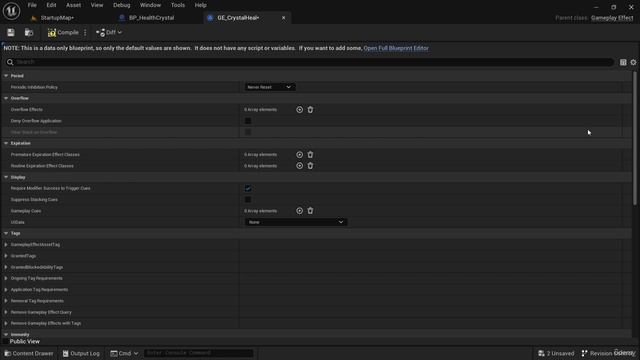The width and height of the screenshot is (640, 360).
Task: Open the Help menu
Action: [x=200, y=5]
